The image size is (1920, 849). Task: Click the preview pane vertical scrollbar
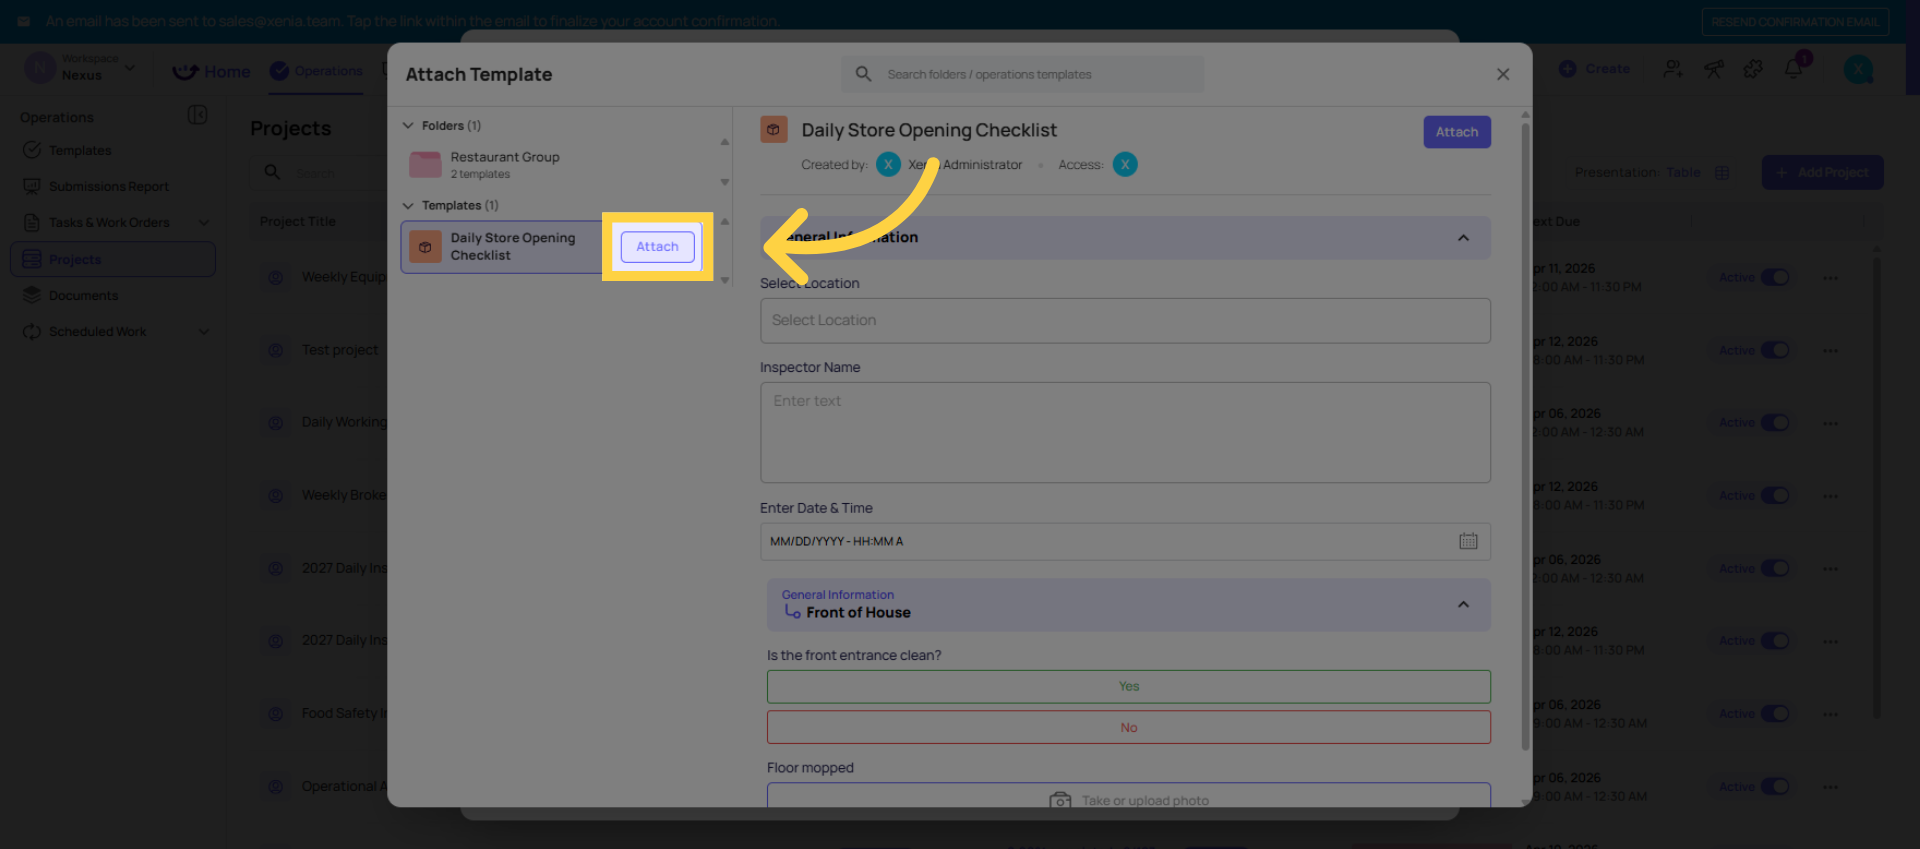1525,435
